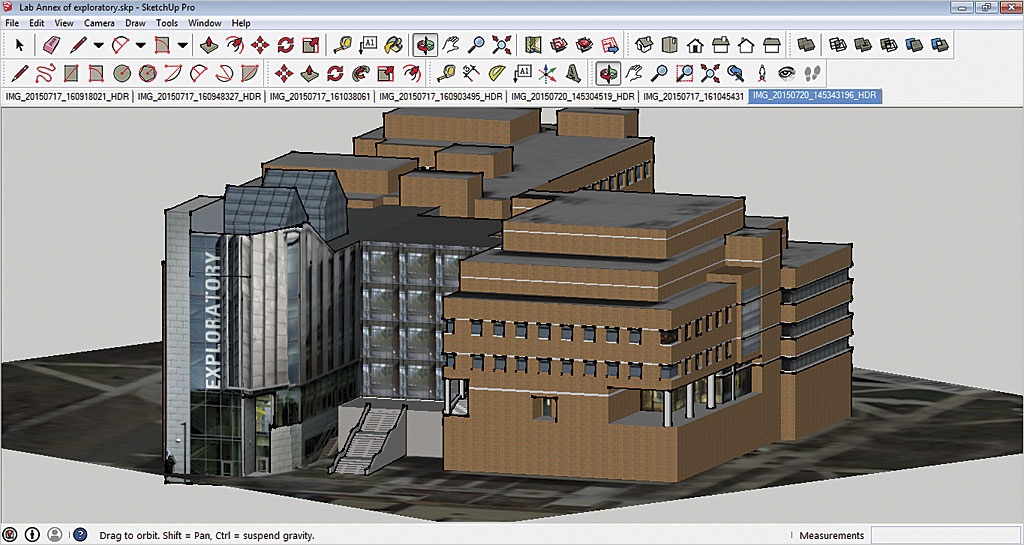This screenshot has height=545, width=1024.
Task: Open 3D Warehouse get models
Action: click(x=559, y=45)
